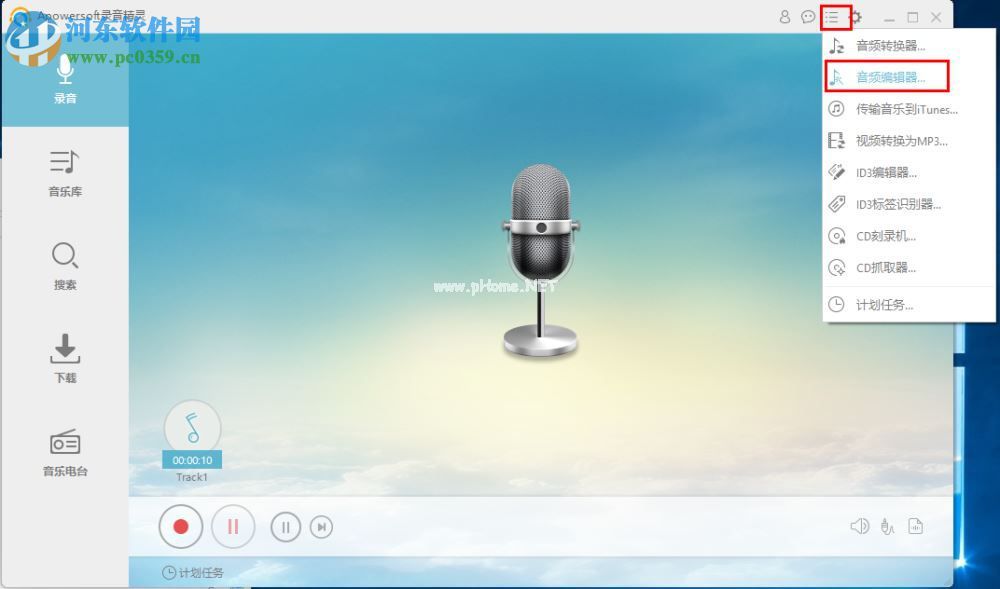This screenshot has width=1000, height=589.
Task: Open the tools list menu icon
Action: click(x=831, y=17)
